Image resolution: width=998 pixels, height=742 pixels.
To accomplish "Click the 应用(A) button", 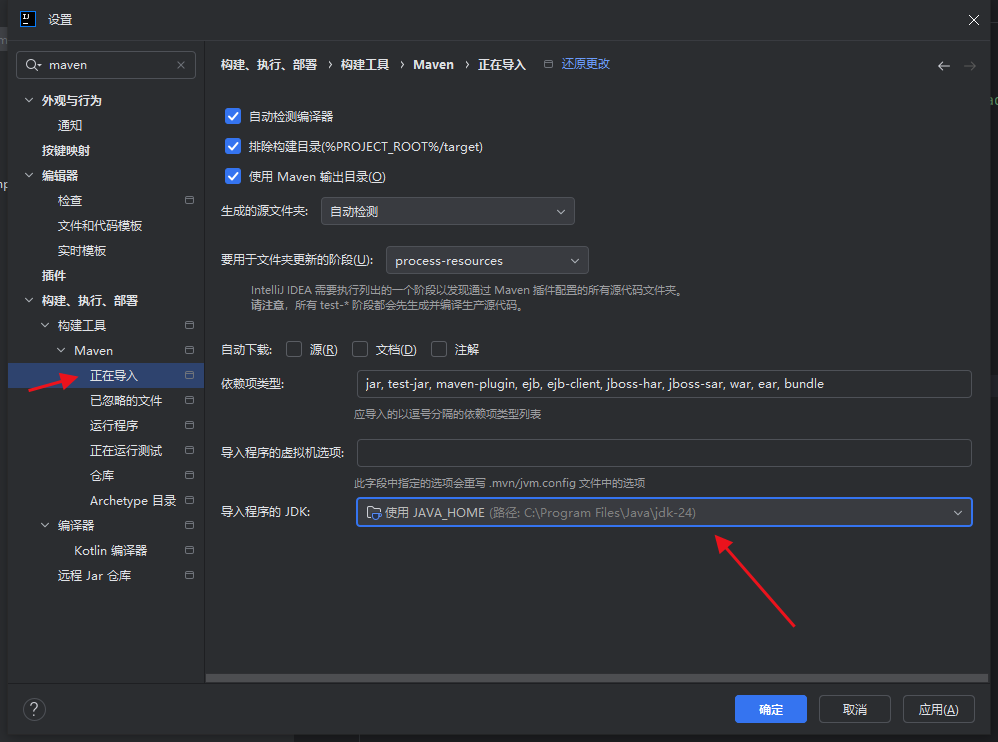I will pos(939,709).
